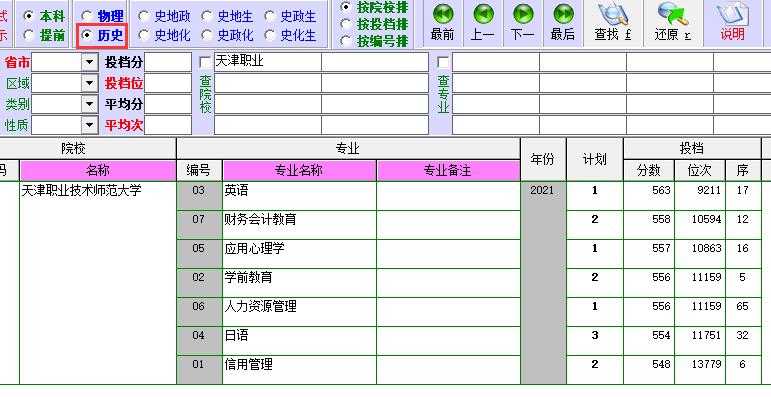The image size is (771, 397).
Task: Click the 序 column header
Action: coord(742,170)
